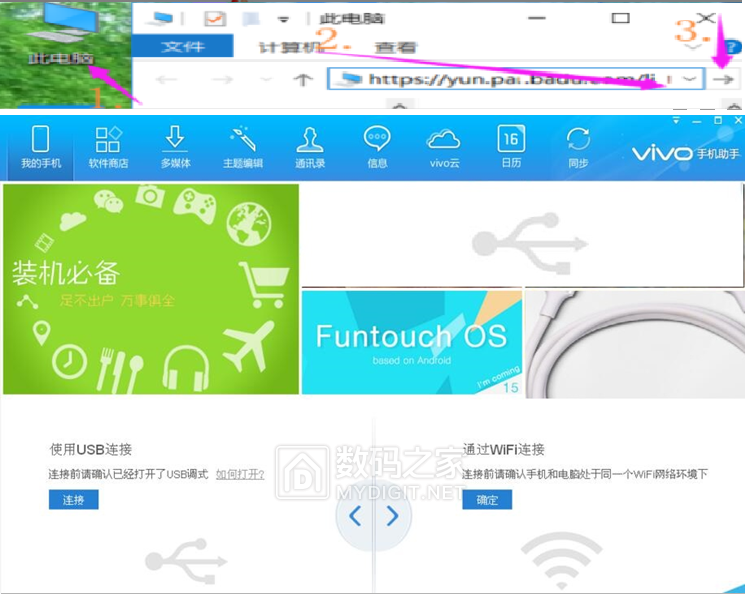Screen dimensions: 745x594
Task: Show the next connection slide arrow
Action: pos(392,516)
